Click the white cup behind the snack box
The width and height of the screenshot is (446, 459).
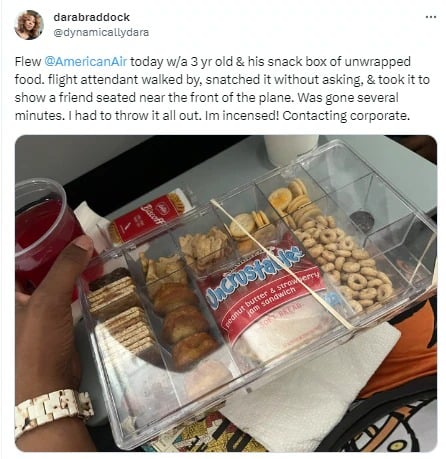click(291, 149)
